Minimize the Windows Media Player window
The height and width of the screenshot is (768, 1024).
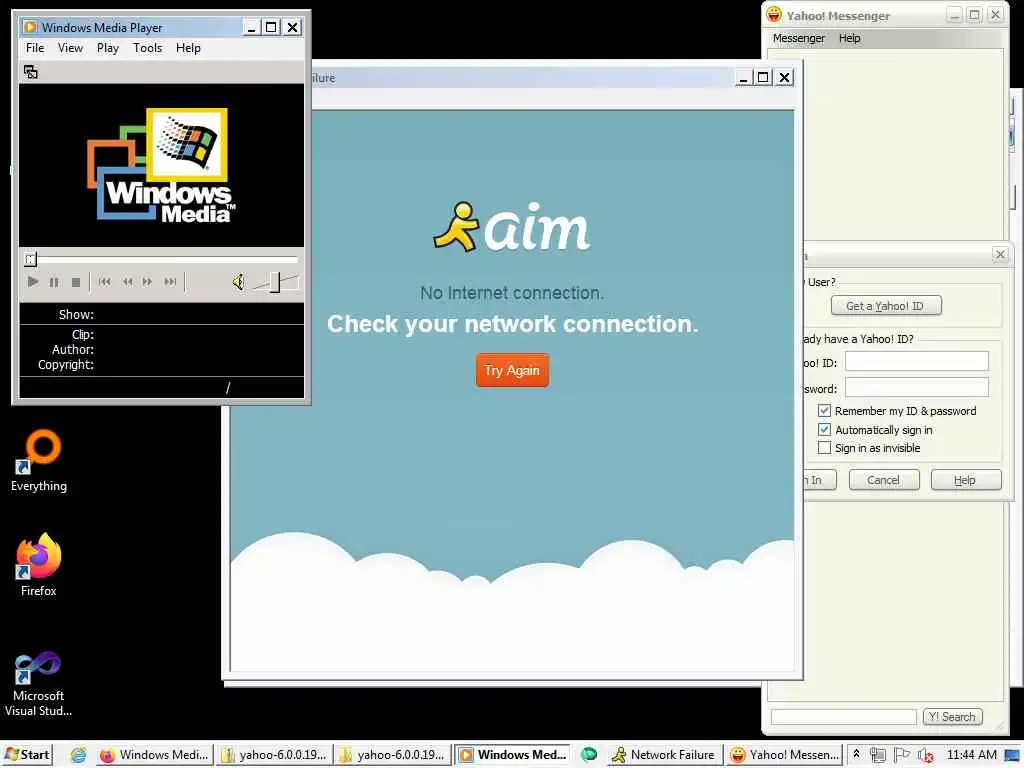pos(251,27)
